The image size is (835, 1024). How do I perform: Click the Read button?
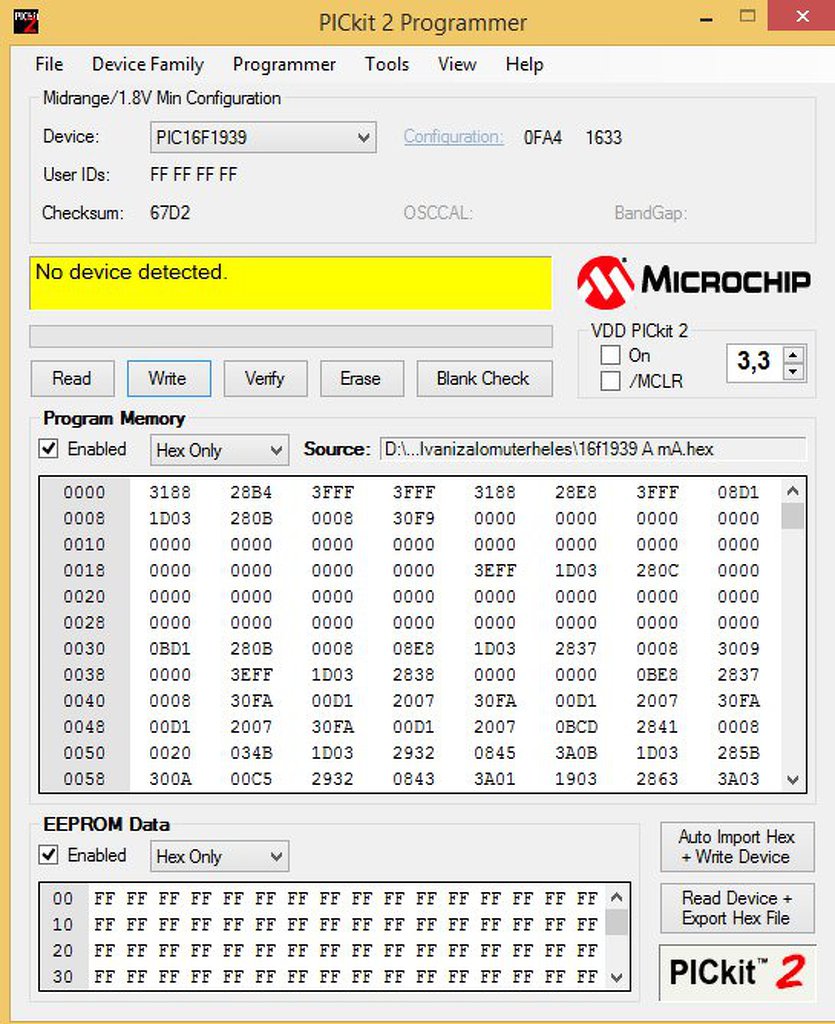(72, 378)
